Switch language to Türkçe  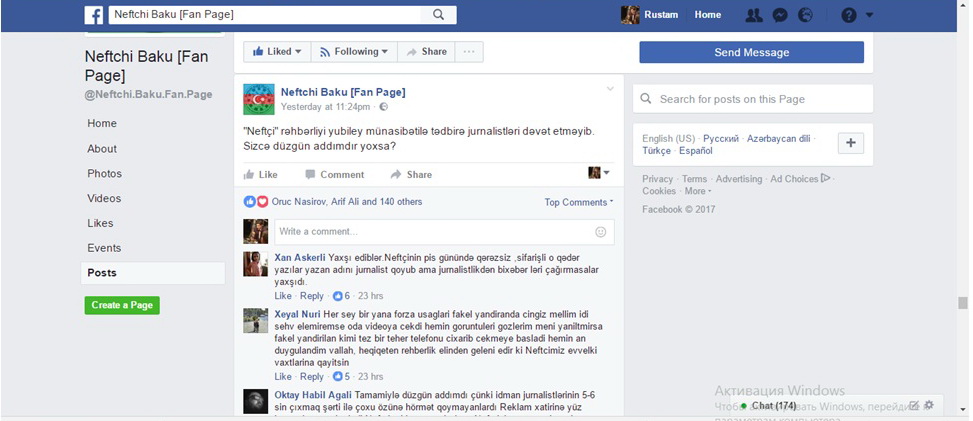click(657, 151)
